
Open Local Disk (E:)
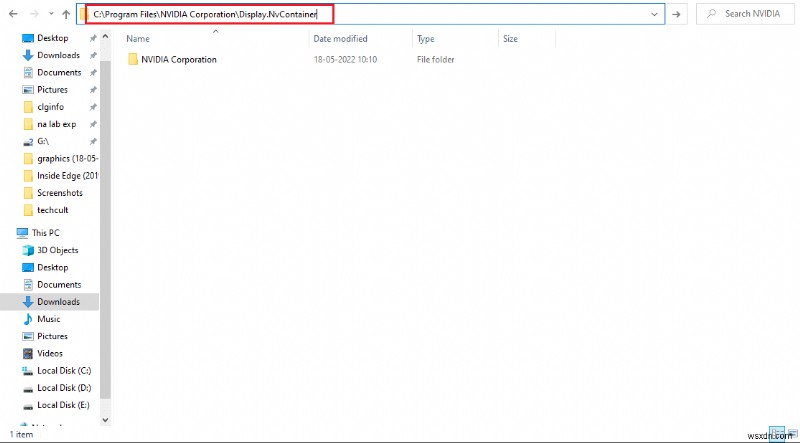63,405
